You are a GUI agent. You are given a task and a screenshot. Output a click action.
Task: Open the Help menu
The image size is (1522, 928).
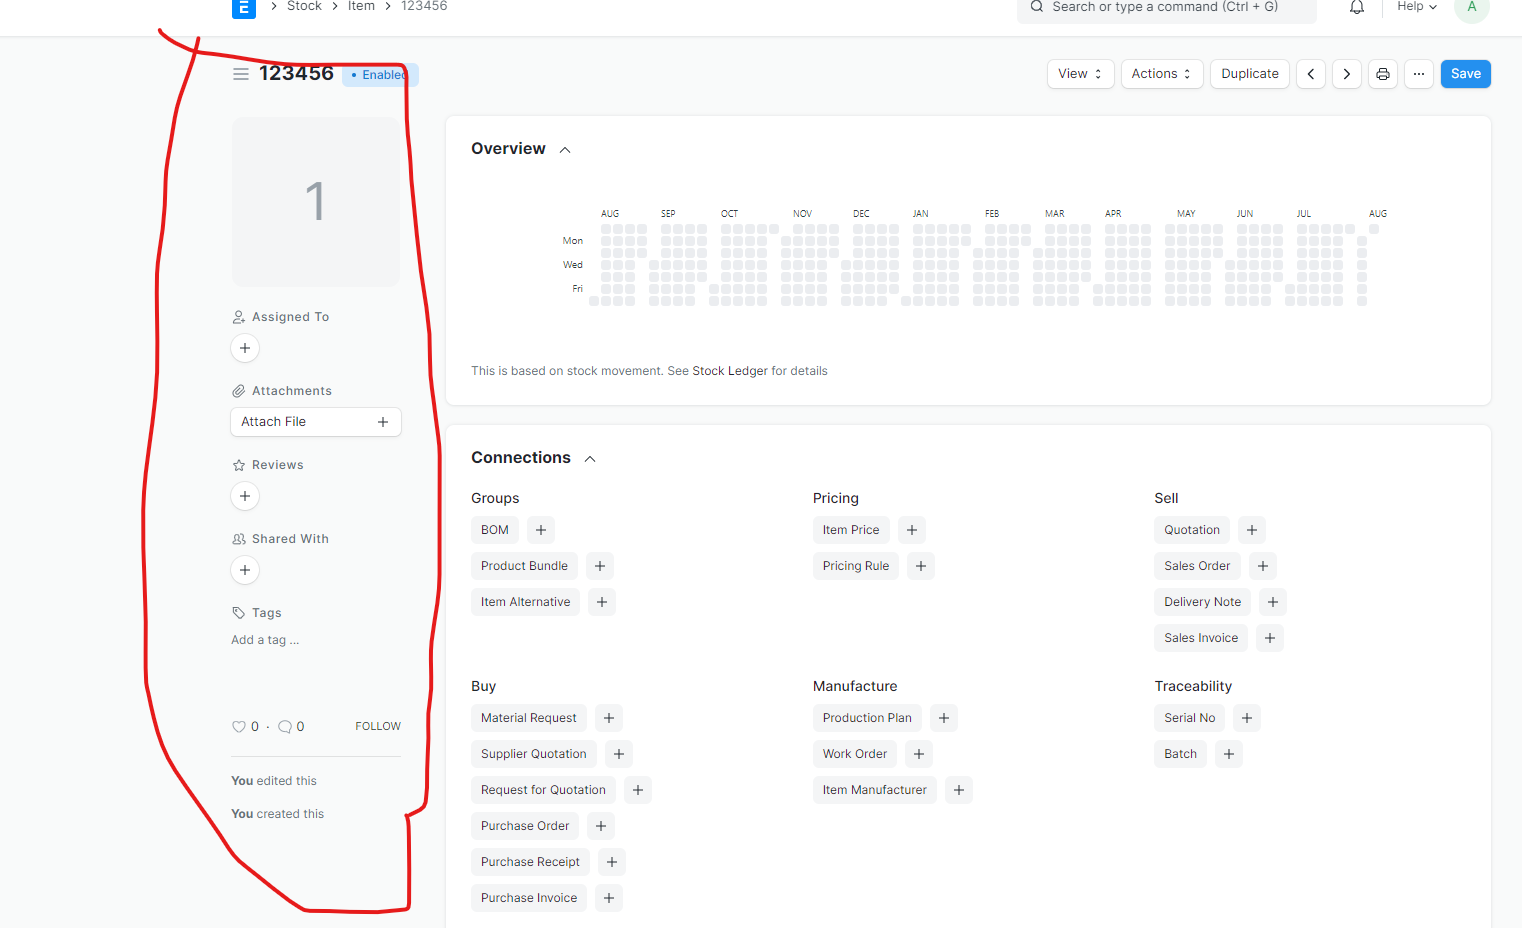(1415, 7)
